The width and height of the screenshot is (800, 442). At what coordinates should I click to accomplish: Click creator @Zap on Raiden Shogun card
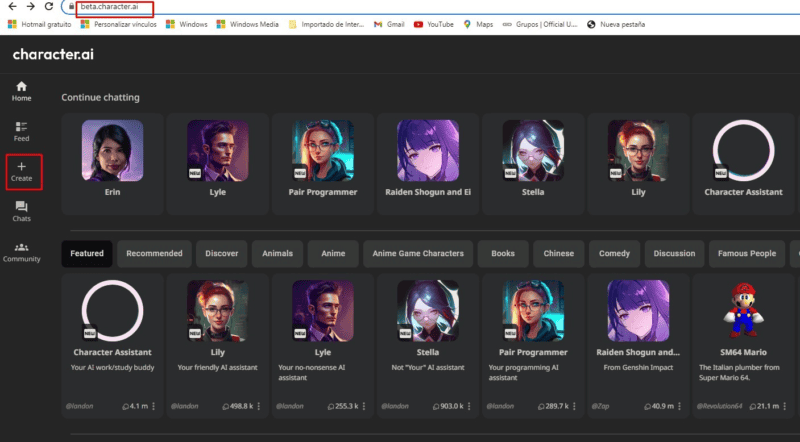tap(600, 406)
